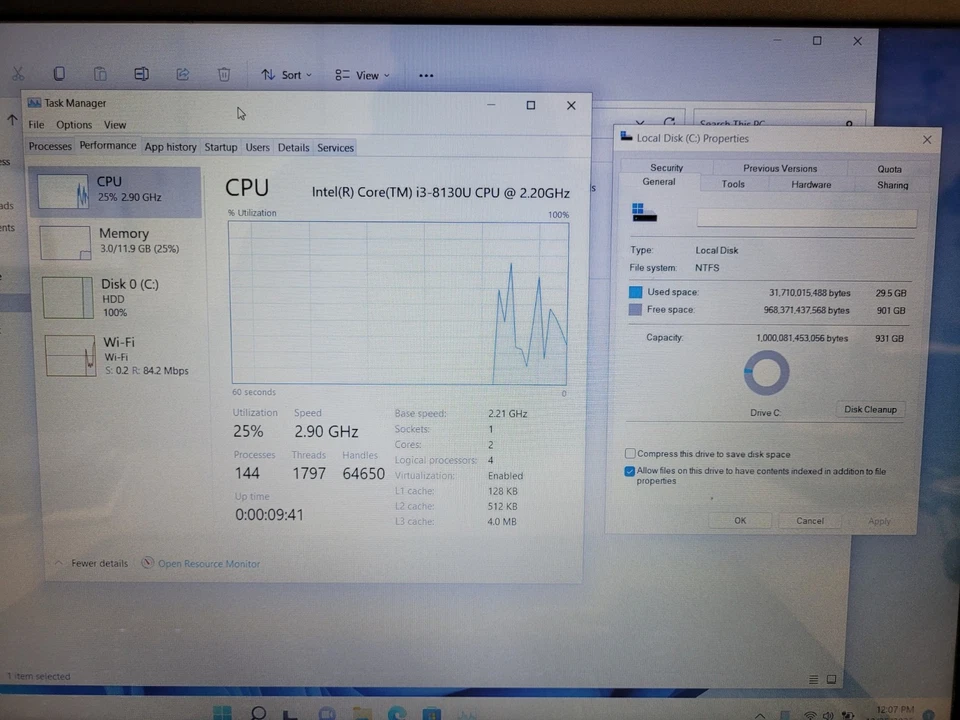This screenshot has width=960, height=720.
Task: Select the Wi-Fi graph thumbnail in sidebar
Action: coord(70,356)
